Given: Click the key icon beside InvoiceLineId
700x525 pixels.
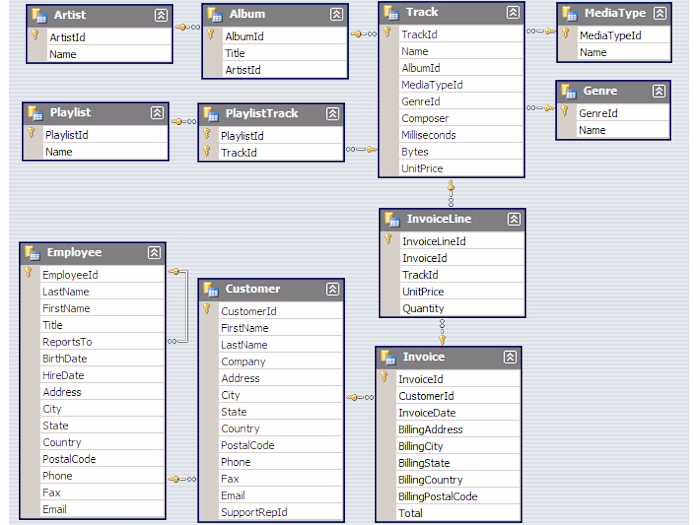Looking at the screenshot, I should pos(388,239).
